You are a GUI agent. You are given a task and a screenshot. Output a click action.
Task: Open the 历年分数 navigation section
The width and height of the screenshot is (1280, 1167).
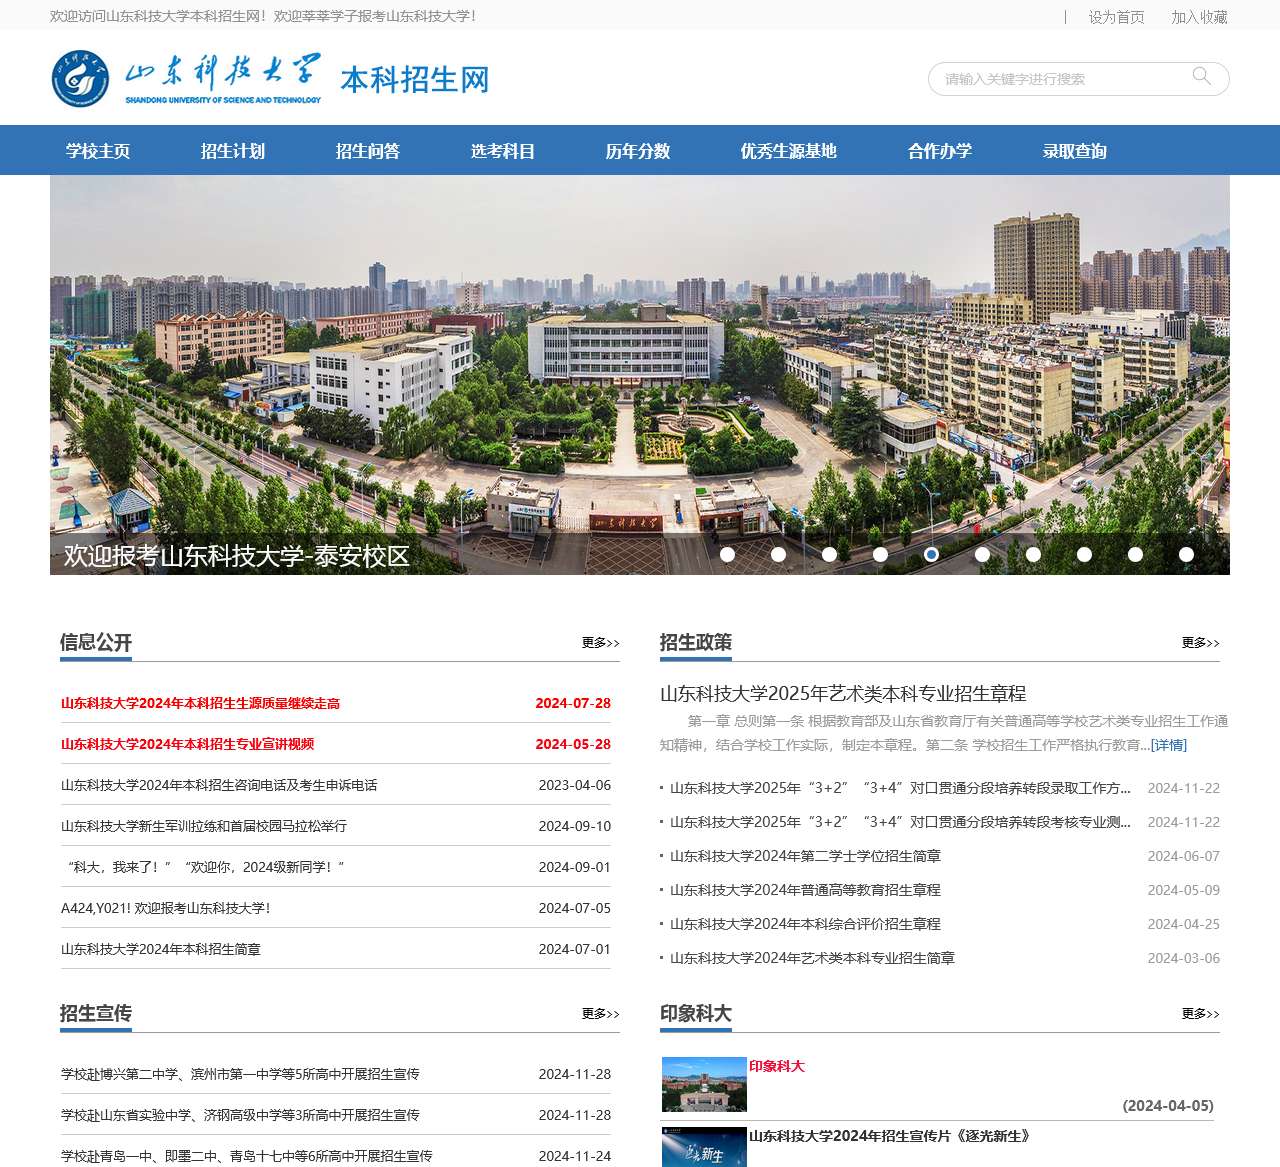click(x=638, y=151)
